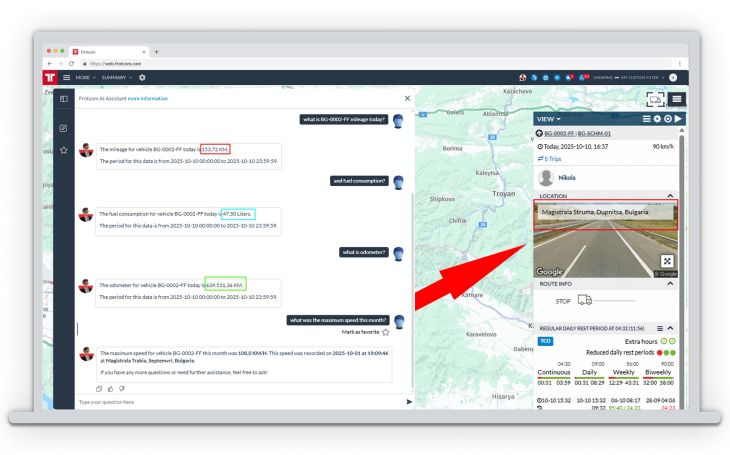Send the question with the arrow icon
The height and width of the screenshot is (455, 730).
click(408, 402)
